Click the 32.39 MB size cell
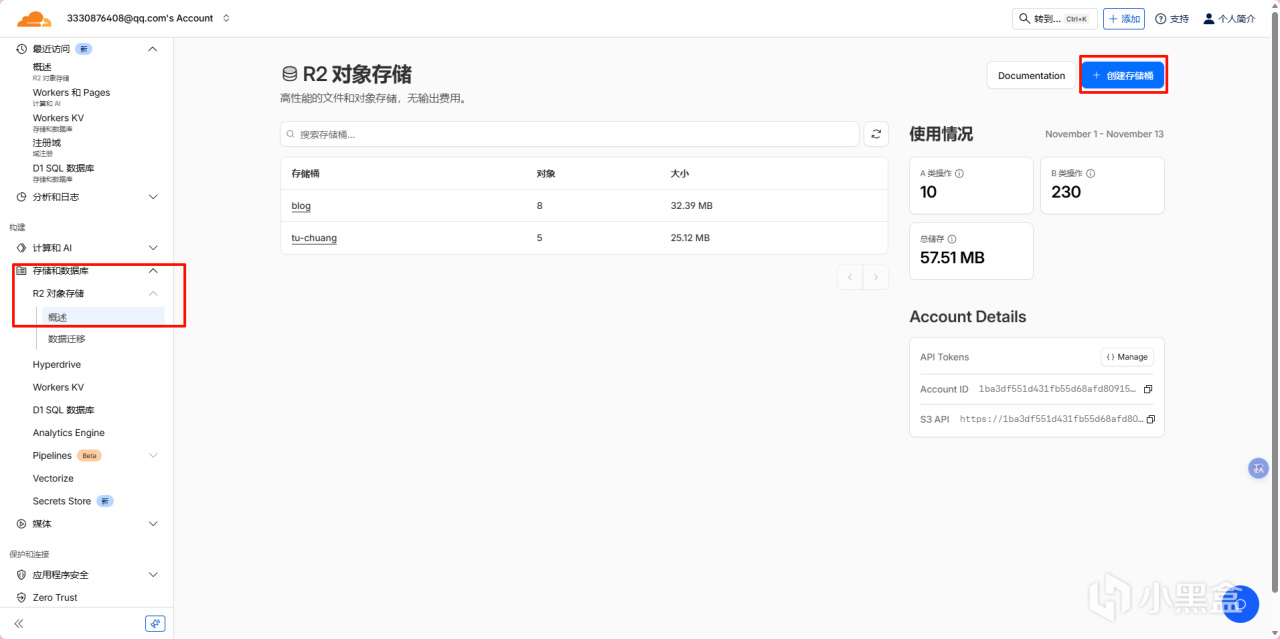The height and width of the screenshot is (639, 1280). 691,206
